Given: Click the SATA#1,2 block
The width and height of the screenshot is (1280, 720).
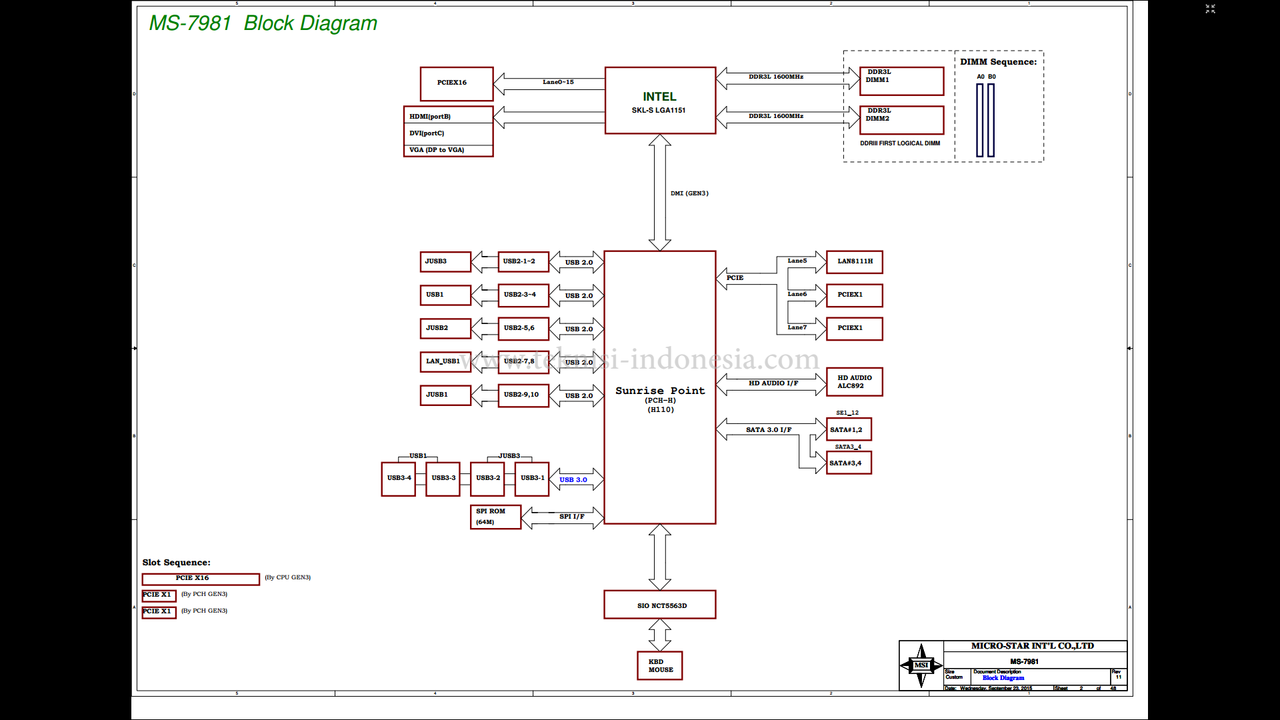Looking at the screenshot, I should point(849,429).
